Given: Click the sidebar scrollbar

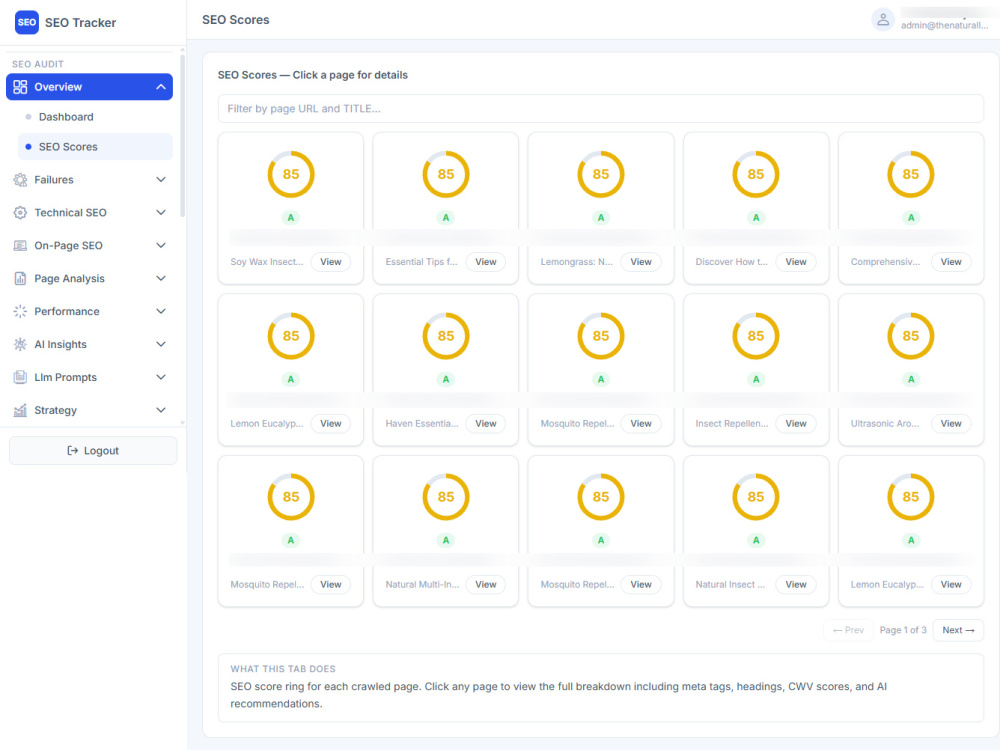Looking at the screenshot, I should coord(182,135).
